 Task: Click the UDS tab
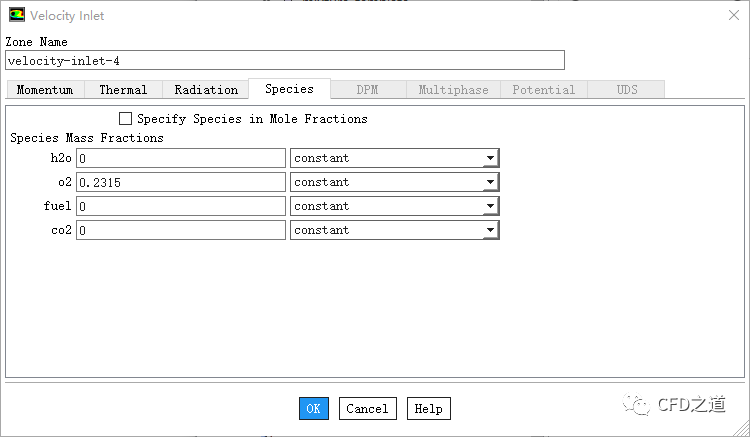(x=627, y=90)
